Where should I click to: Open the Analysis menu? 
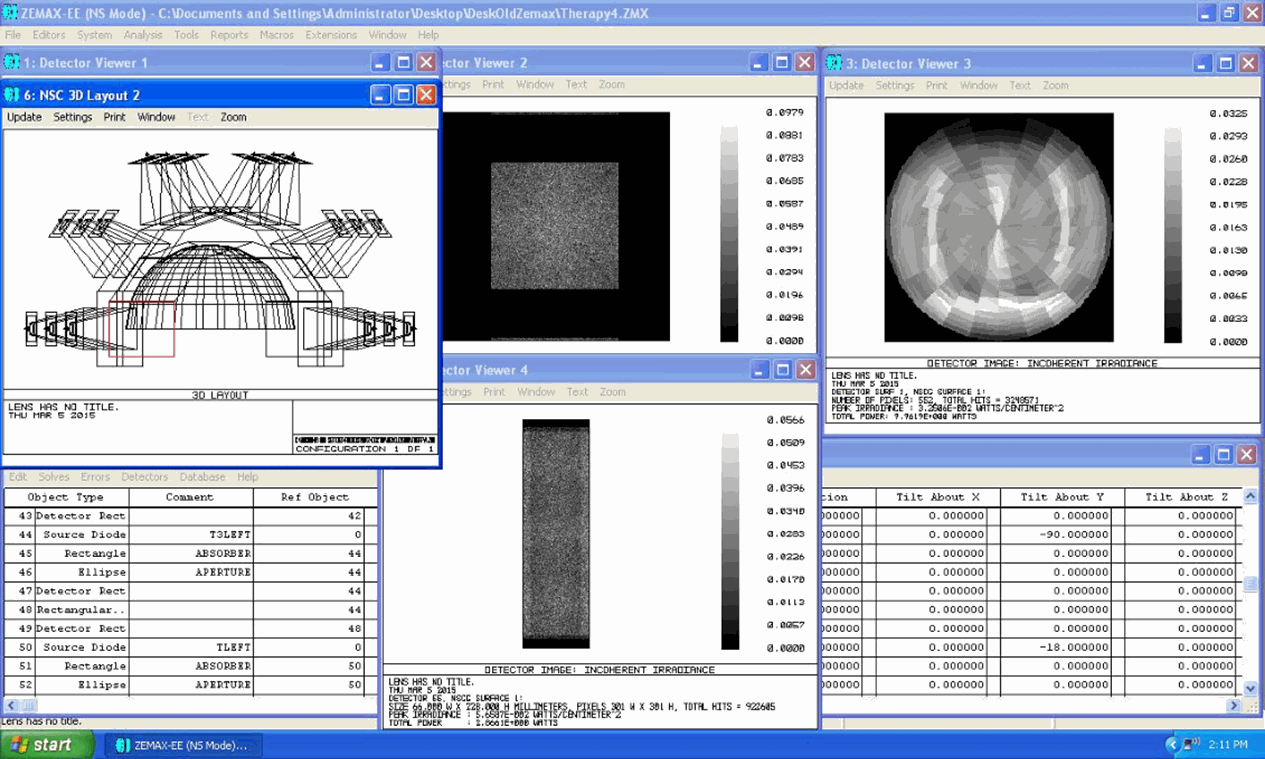142,34
